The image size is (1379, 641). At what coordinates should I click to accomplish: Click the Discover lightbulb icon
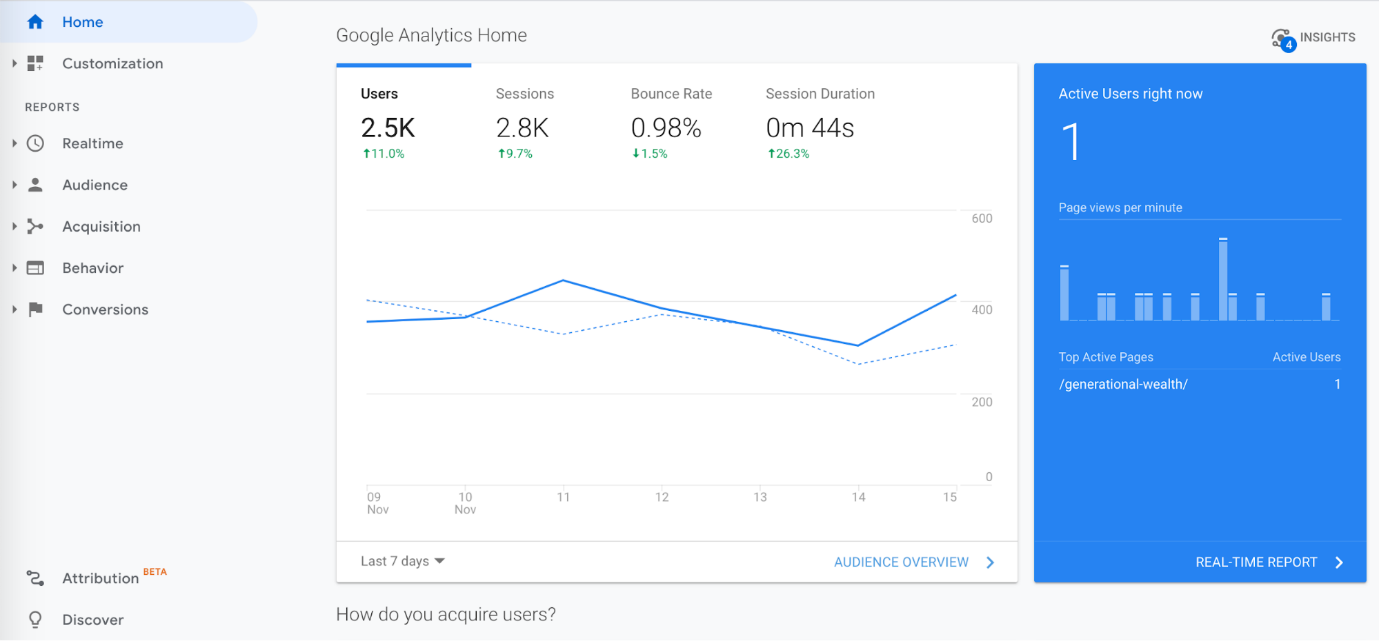click(x=35, y=620)
